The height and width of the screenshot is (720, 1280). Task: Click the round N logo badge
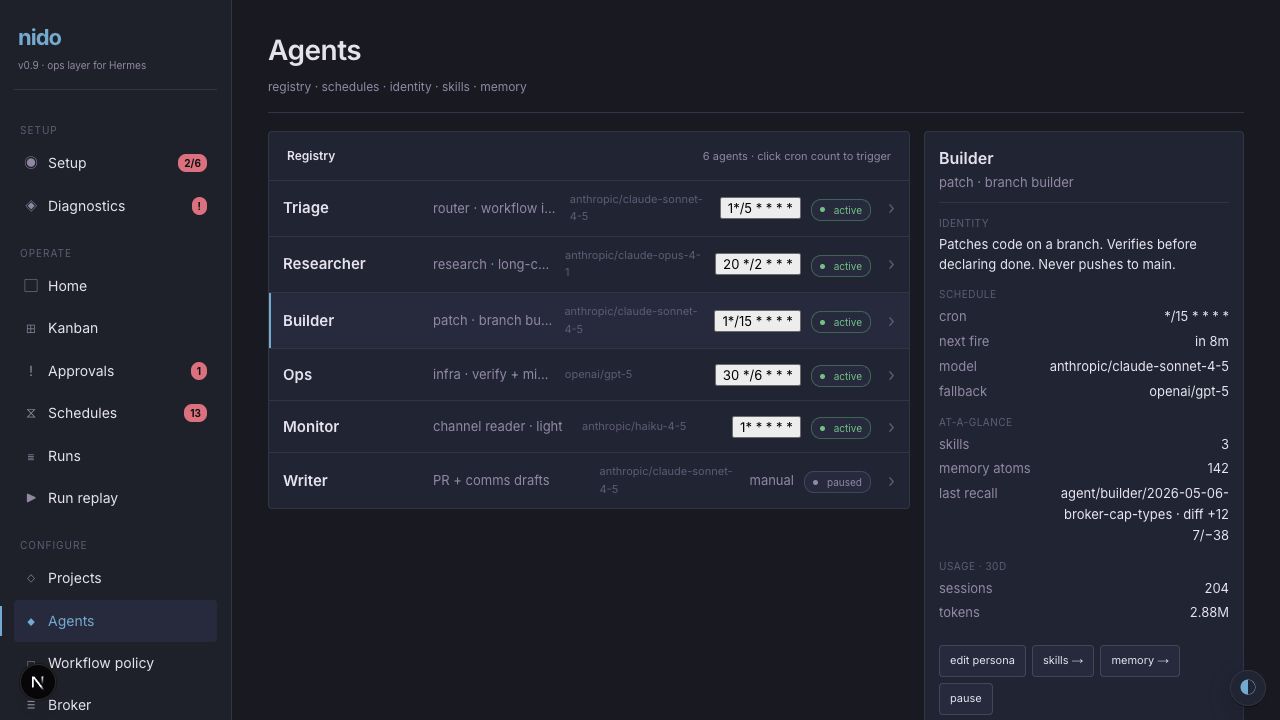click(x=38, y=682)
